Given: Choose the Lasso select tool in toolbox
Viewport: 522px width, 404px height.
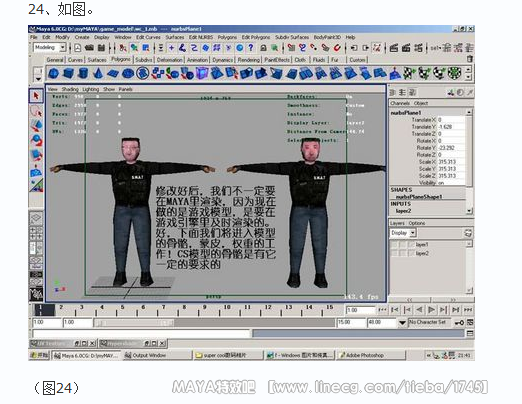Looking at the screenshot, I should 36,111.
